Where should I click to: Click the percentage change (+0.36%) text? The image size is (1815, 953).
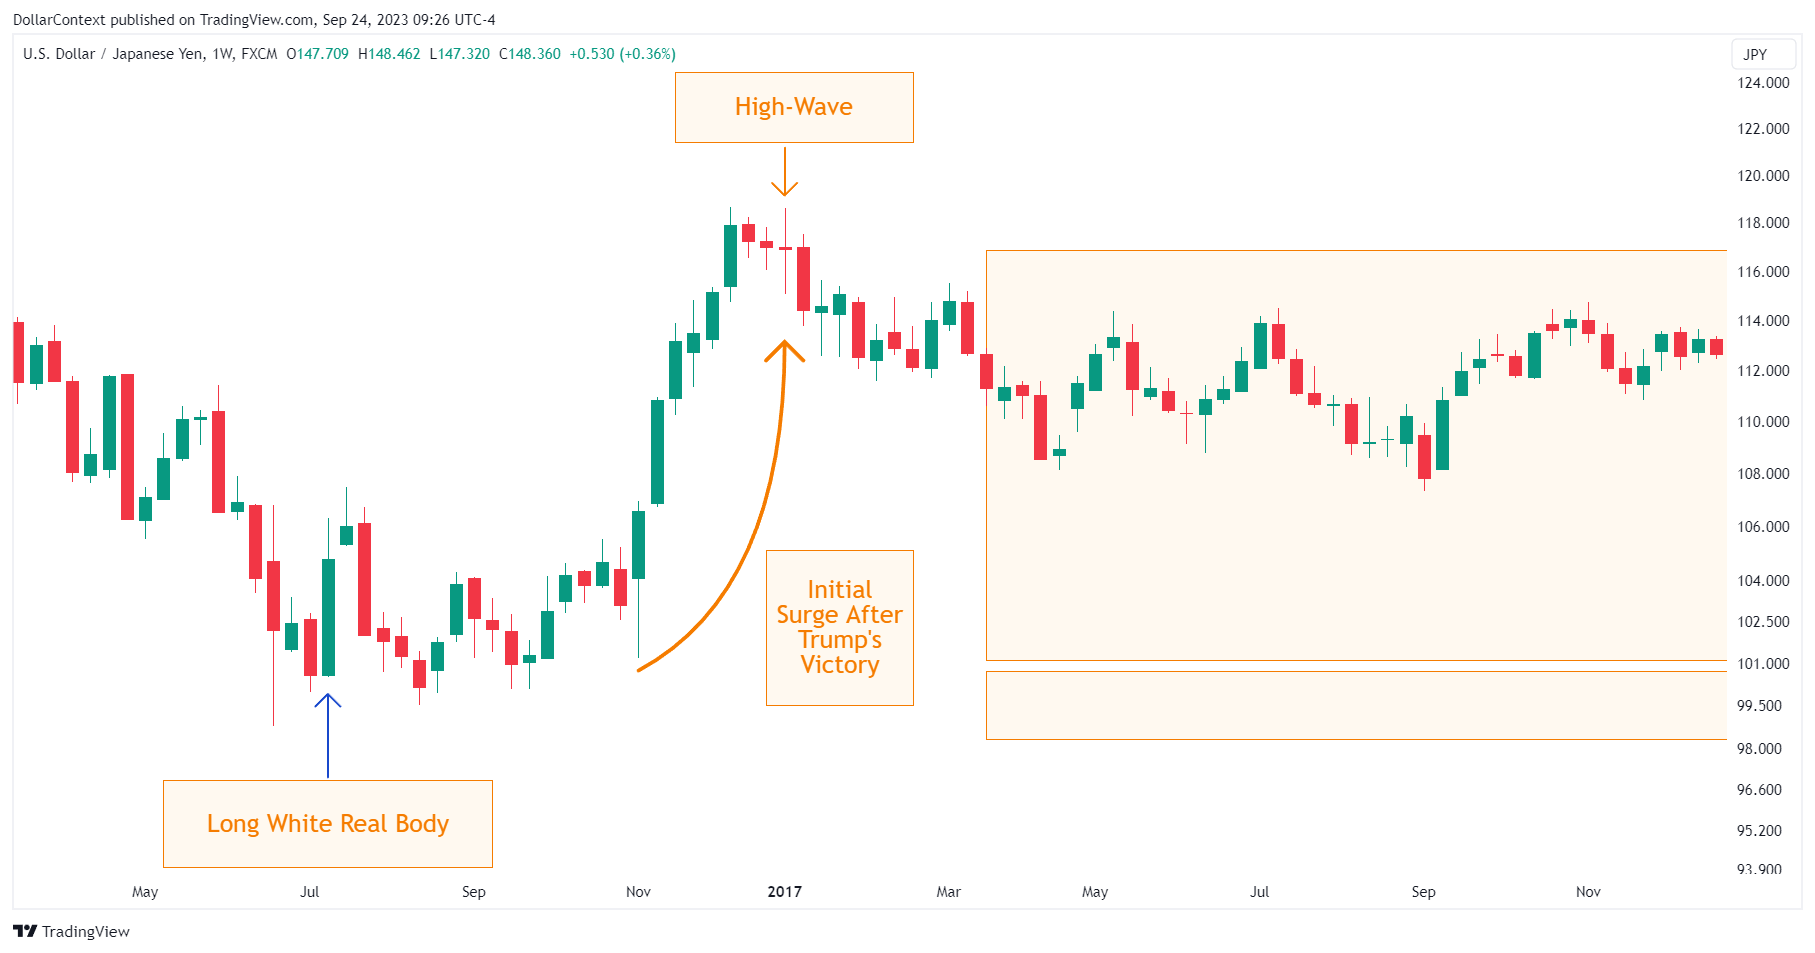pos(646,55)
